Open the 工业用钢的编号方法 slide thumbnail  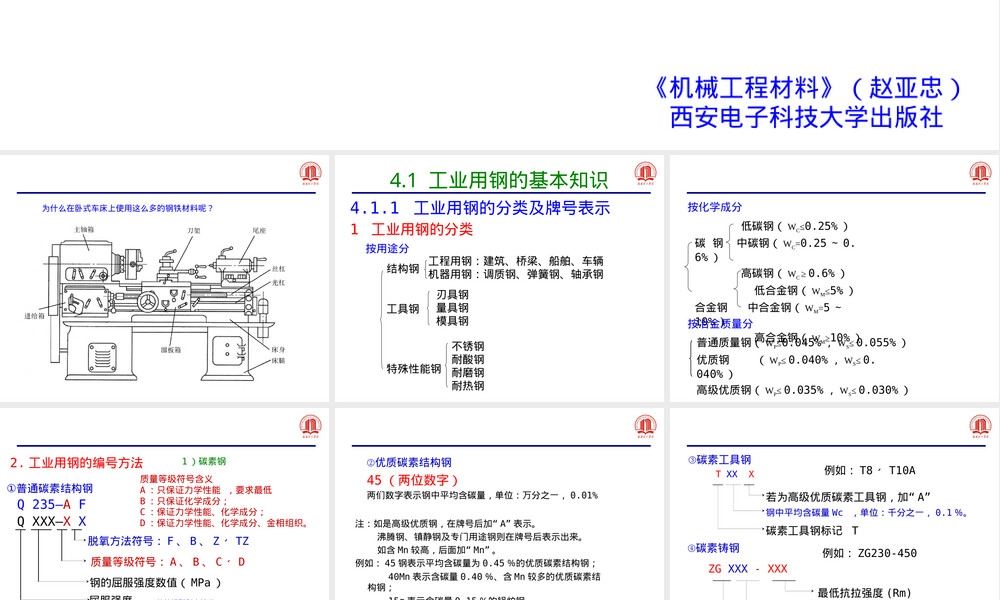click(165, 504)
